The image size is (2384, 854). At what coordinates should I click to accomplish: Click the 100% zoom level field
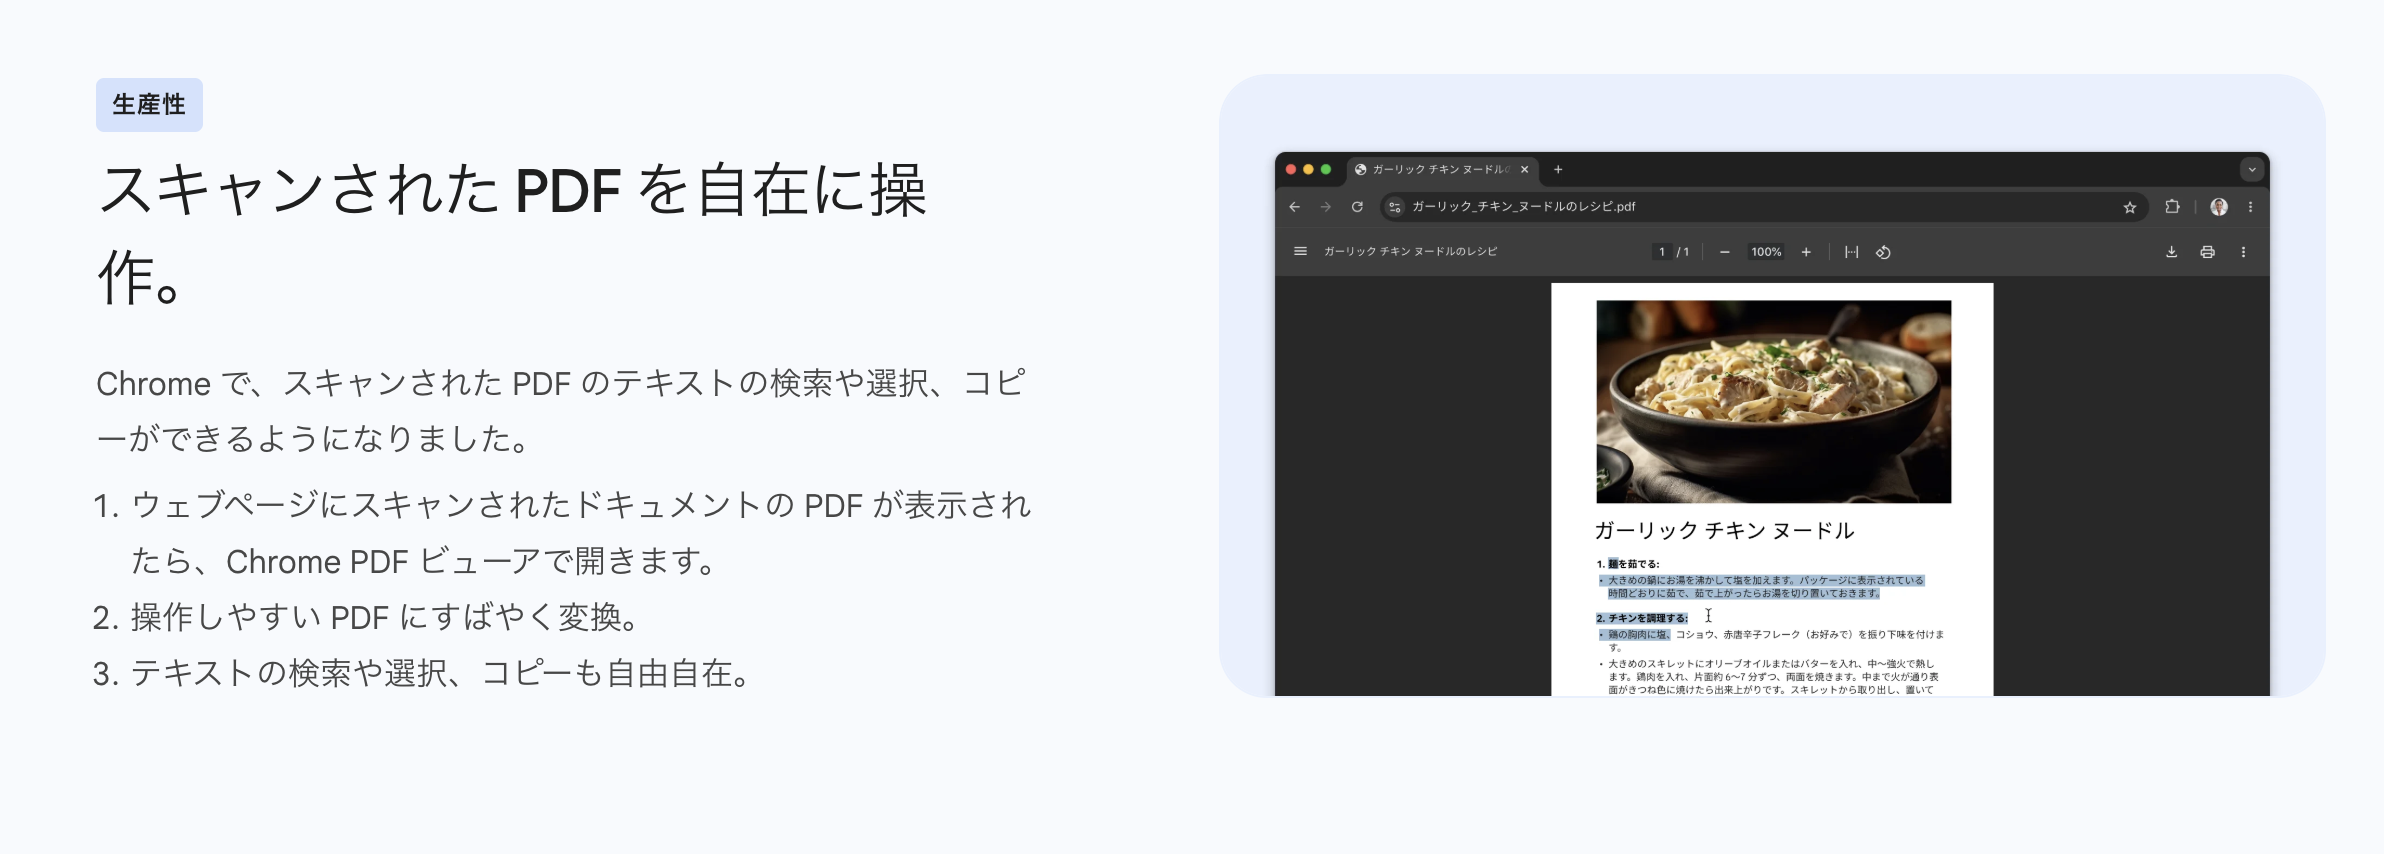tap(1766, 252)
